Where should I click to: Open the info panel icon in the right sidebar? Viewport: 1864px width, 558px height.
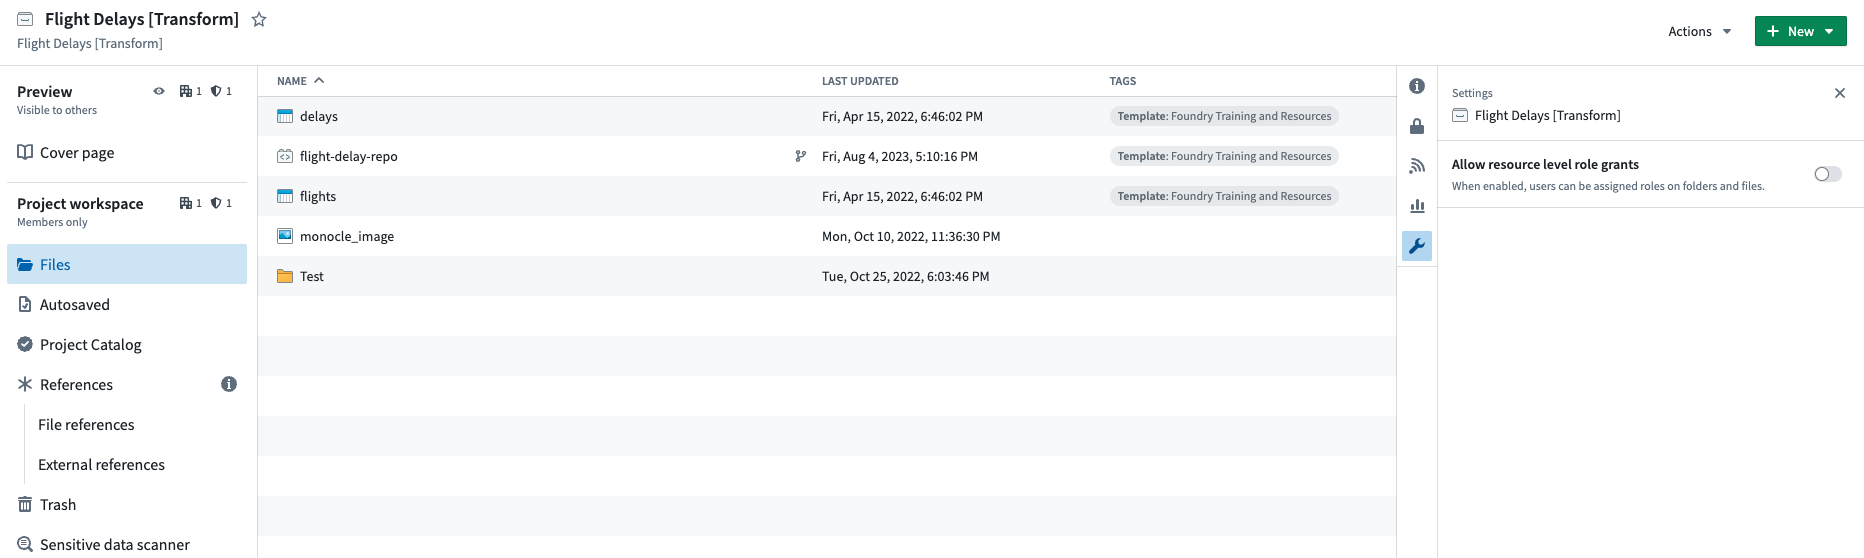[1417, 86]
